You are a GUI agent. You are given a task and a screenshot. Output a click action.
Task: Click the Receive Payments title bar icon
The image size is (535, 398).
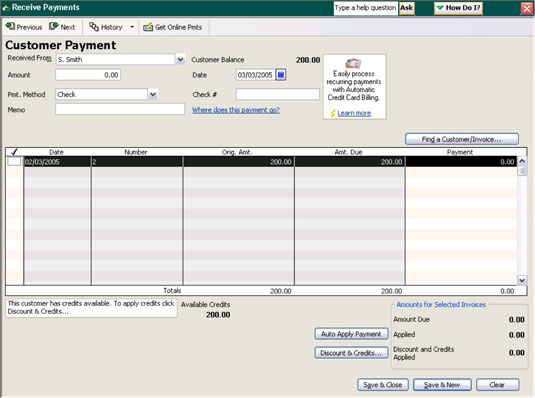tap(6, 8)
